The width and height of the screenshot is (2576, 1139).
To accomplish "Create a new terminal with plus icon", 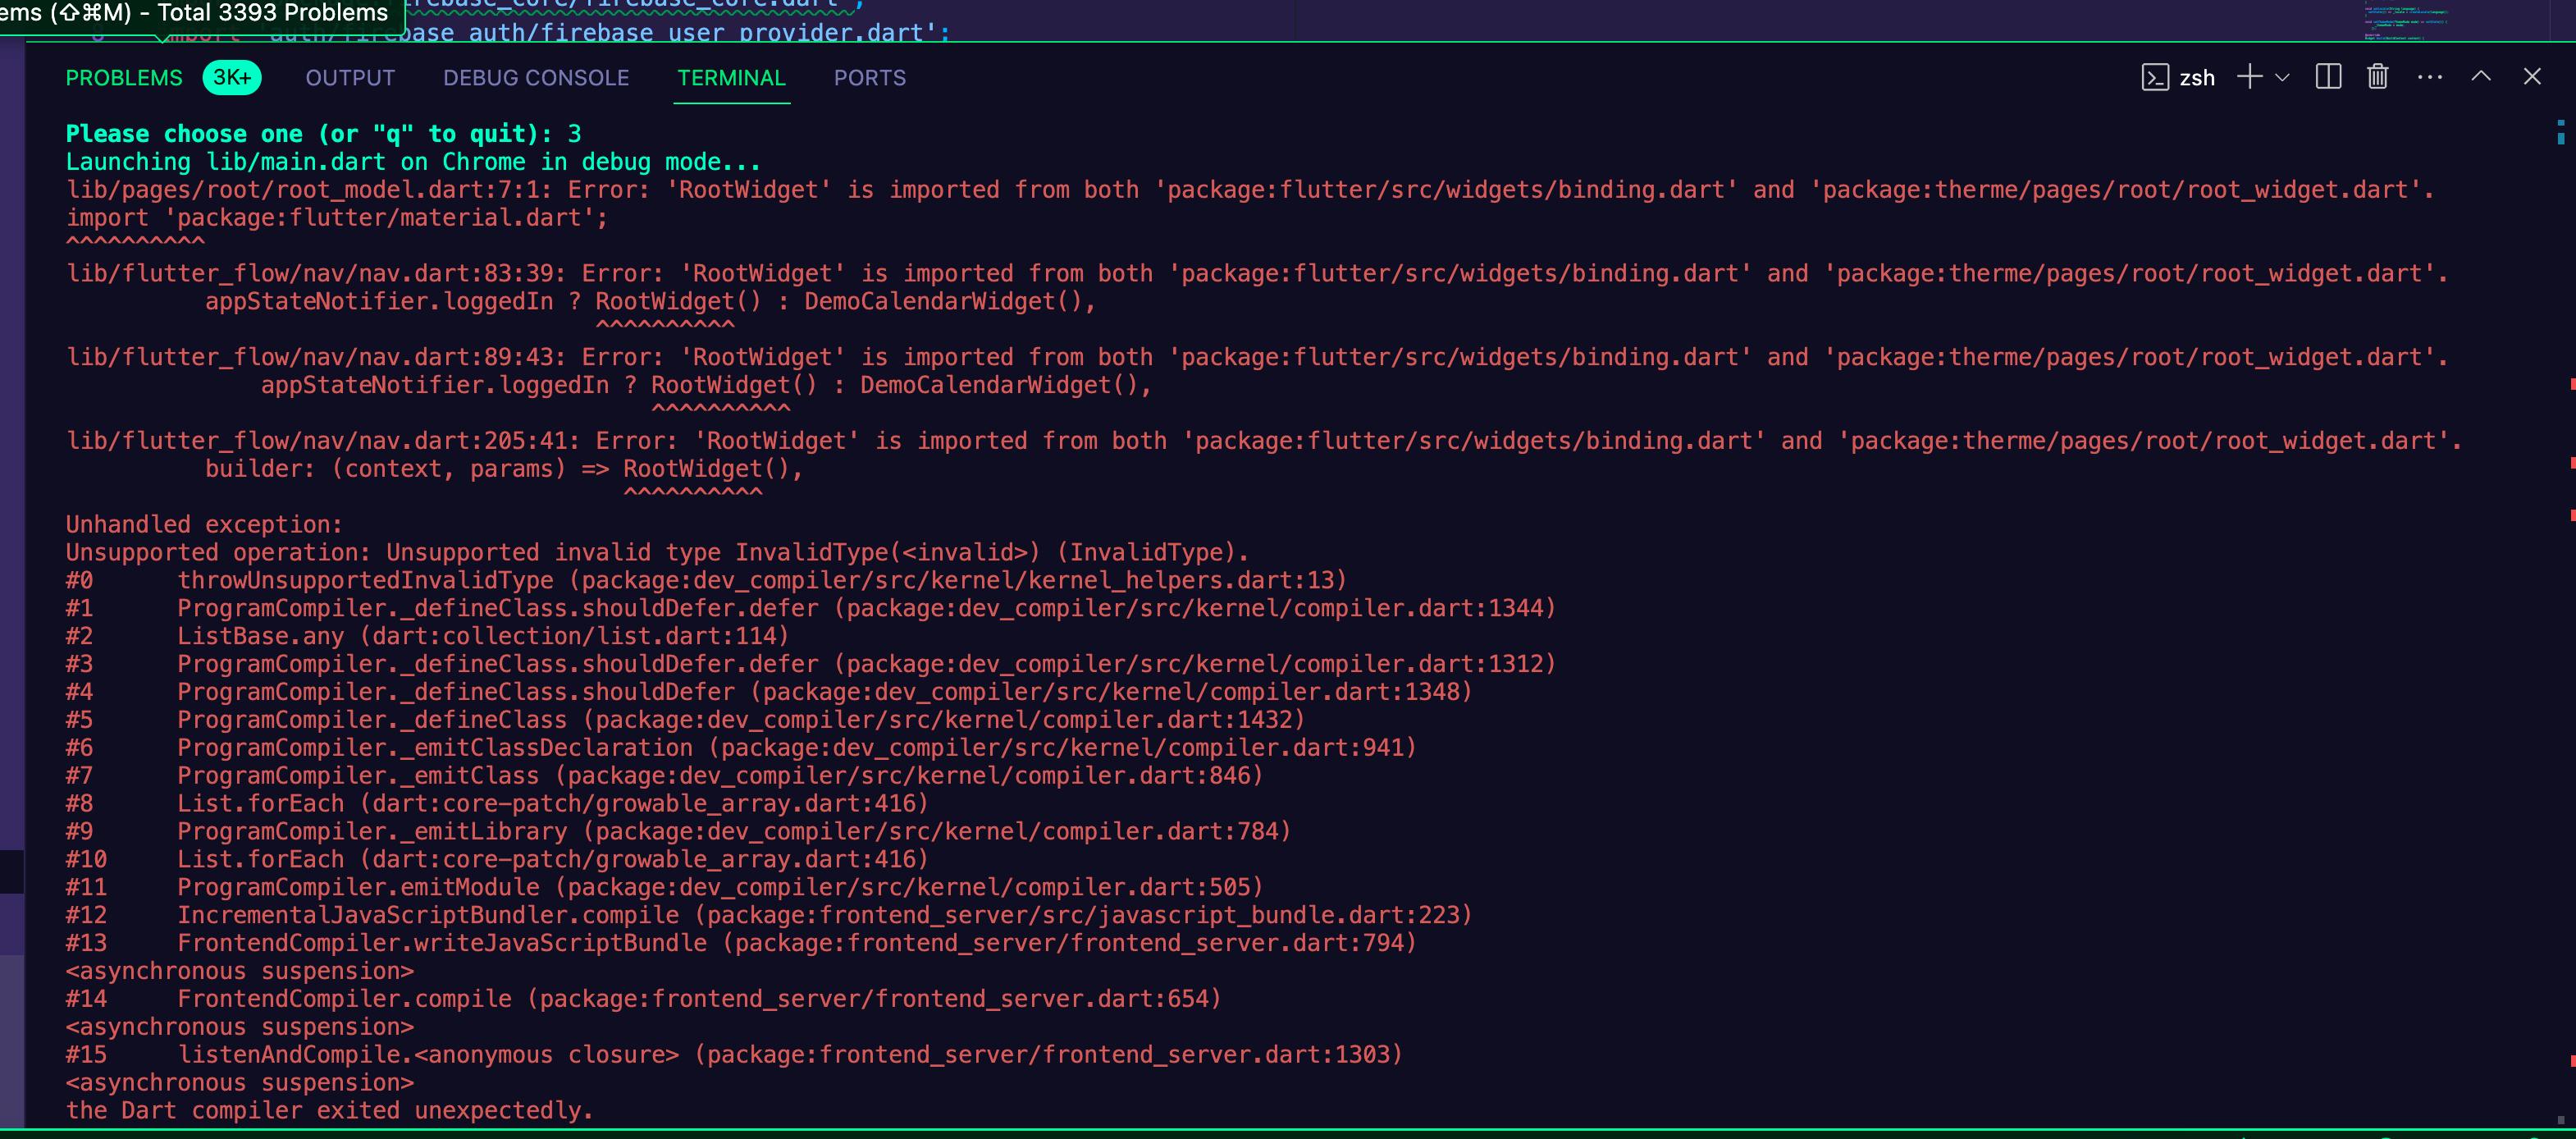I will pos(2249,77).
